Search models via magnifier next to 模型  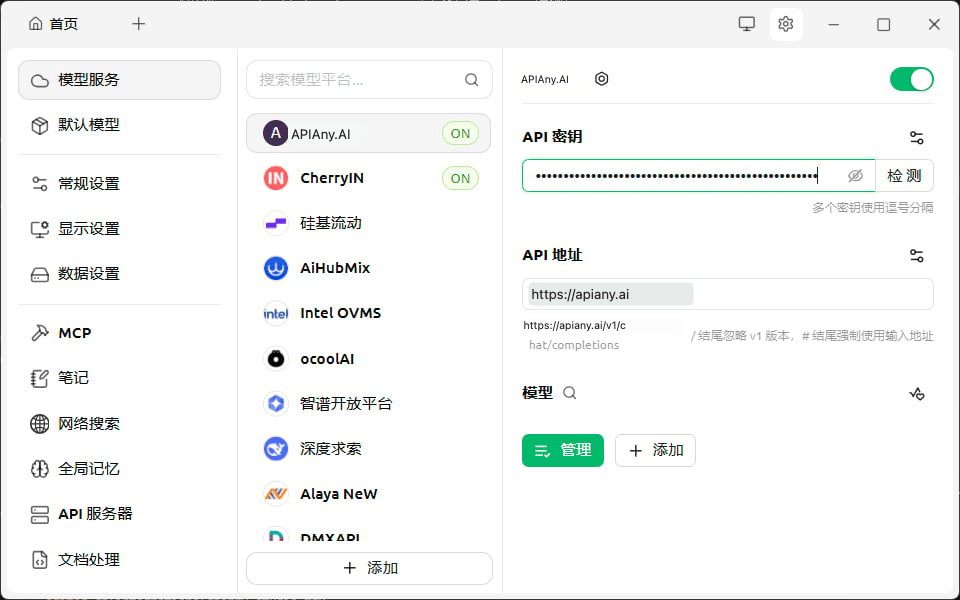tap(569, 393)
